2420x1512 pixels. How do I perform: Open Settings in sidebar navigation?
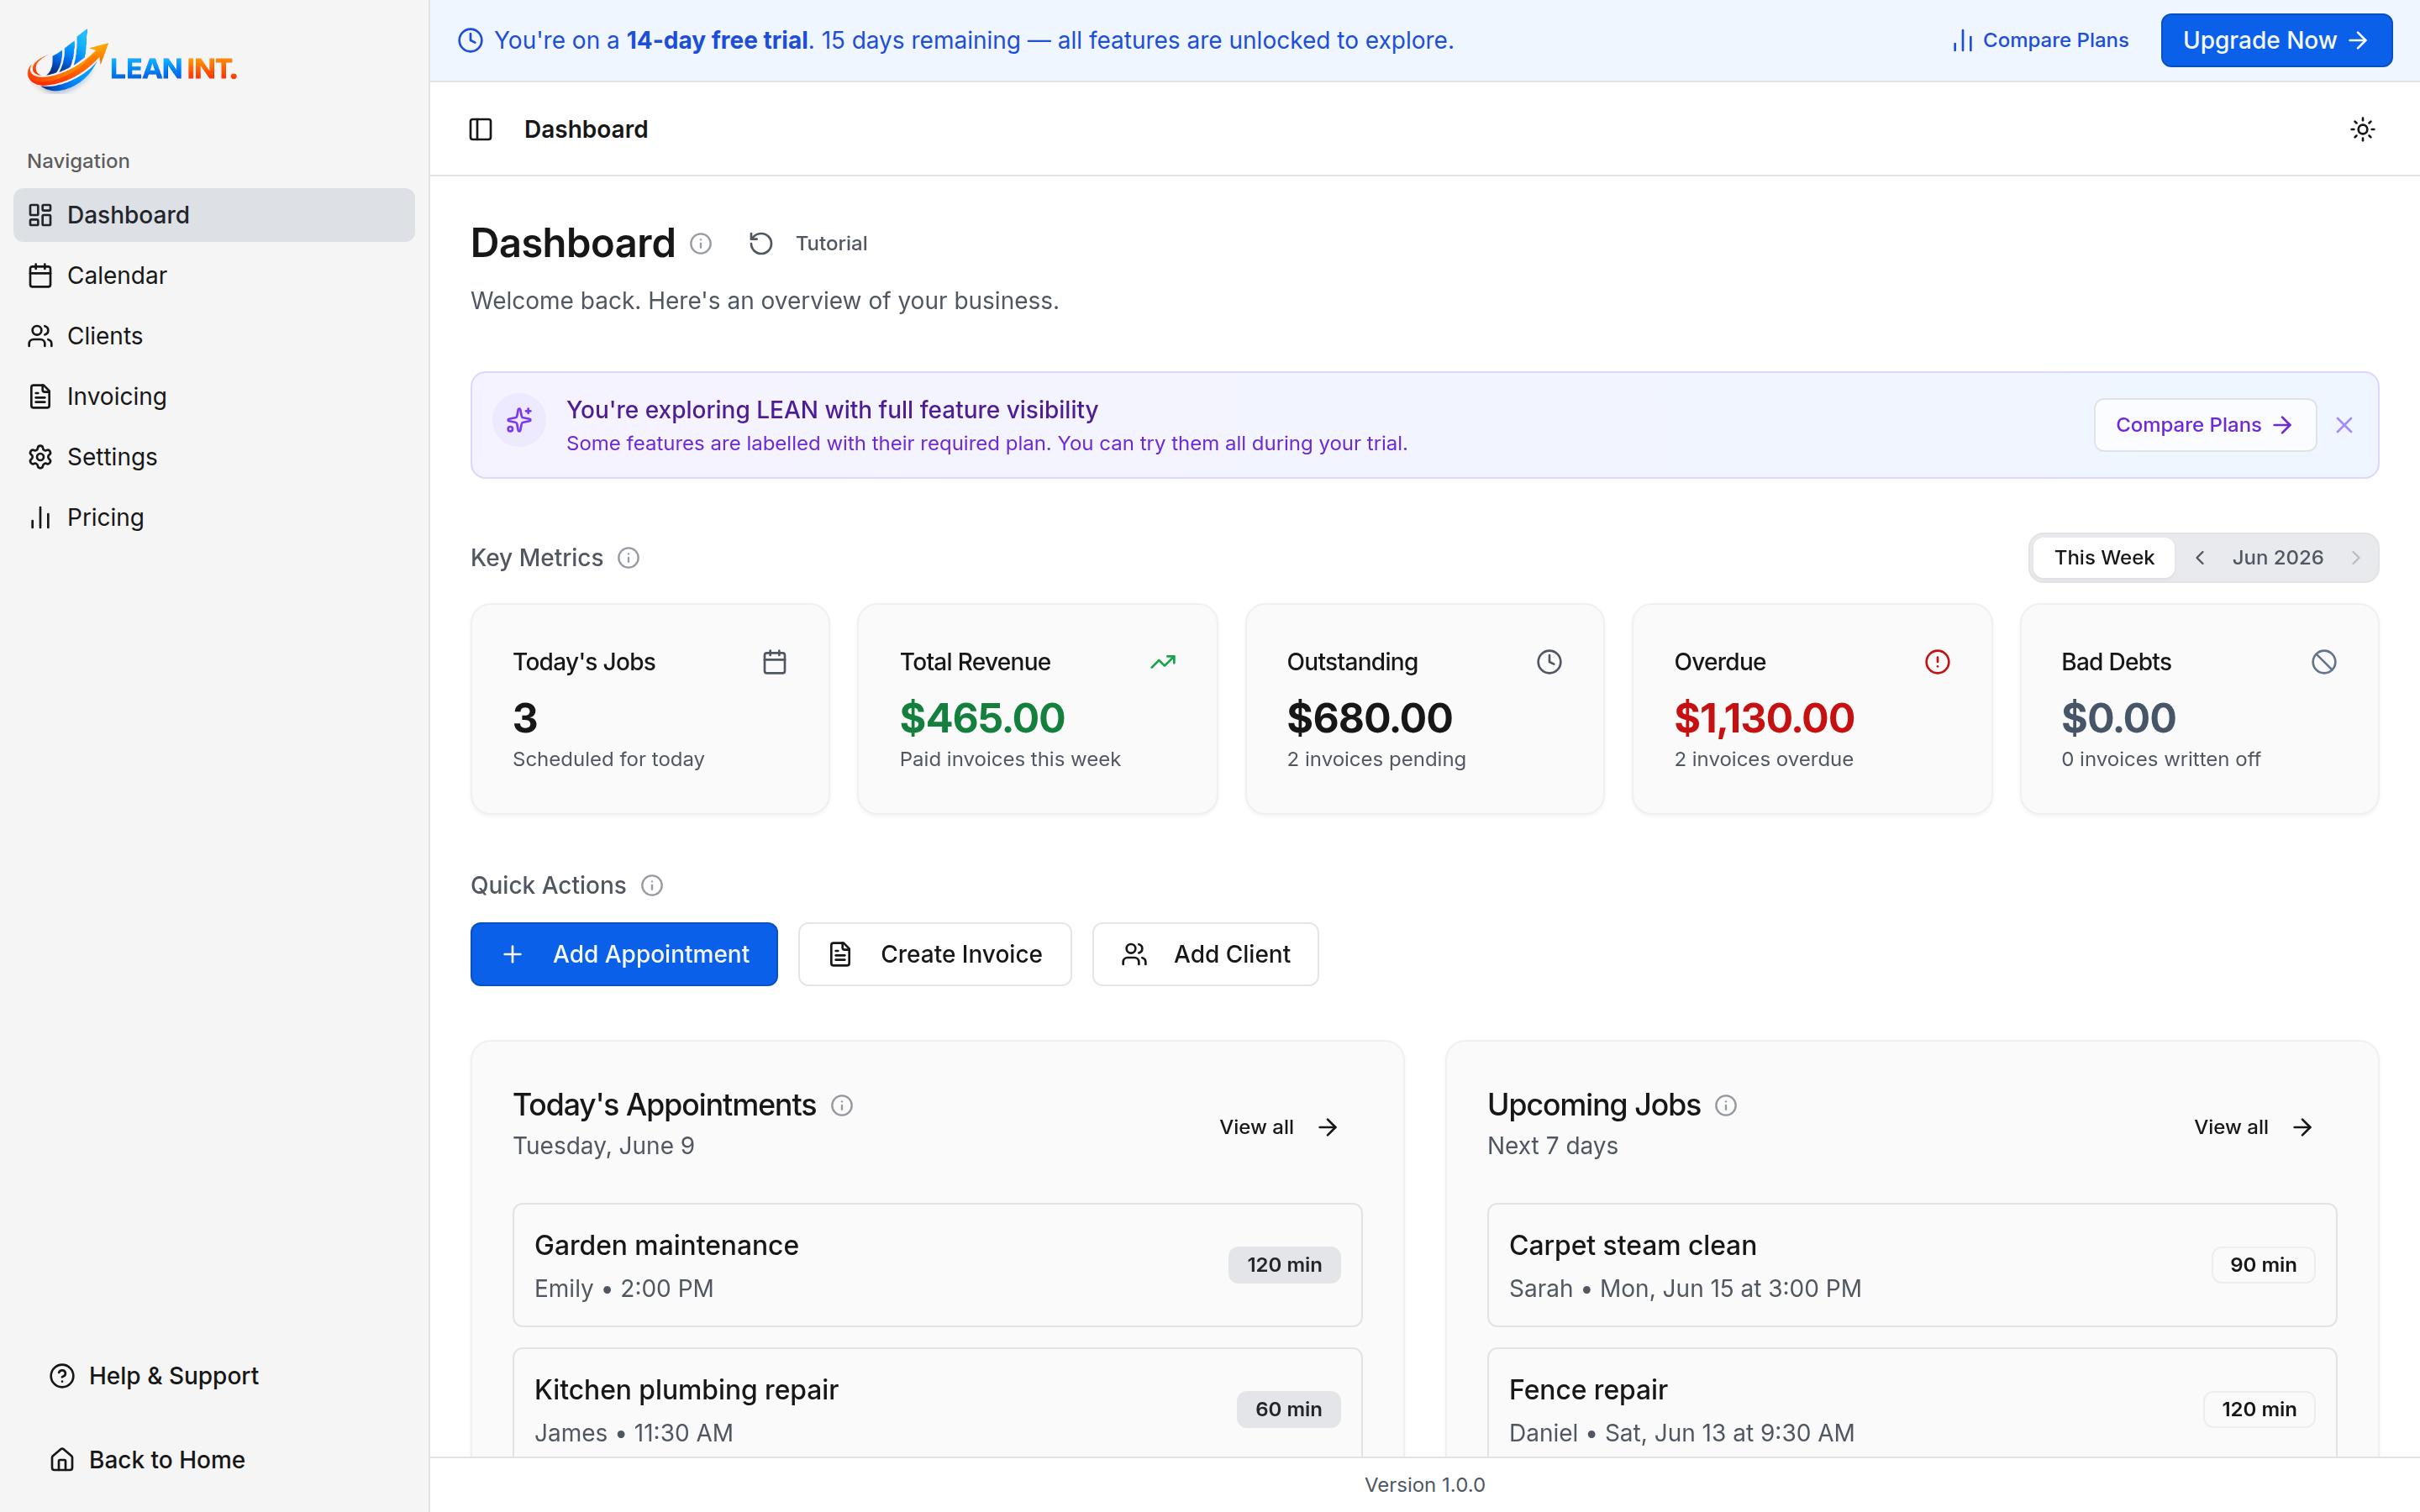pos(214,457)
